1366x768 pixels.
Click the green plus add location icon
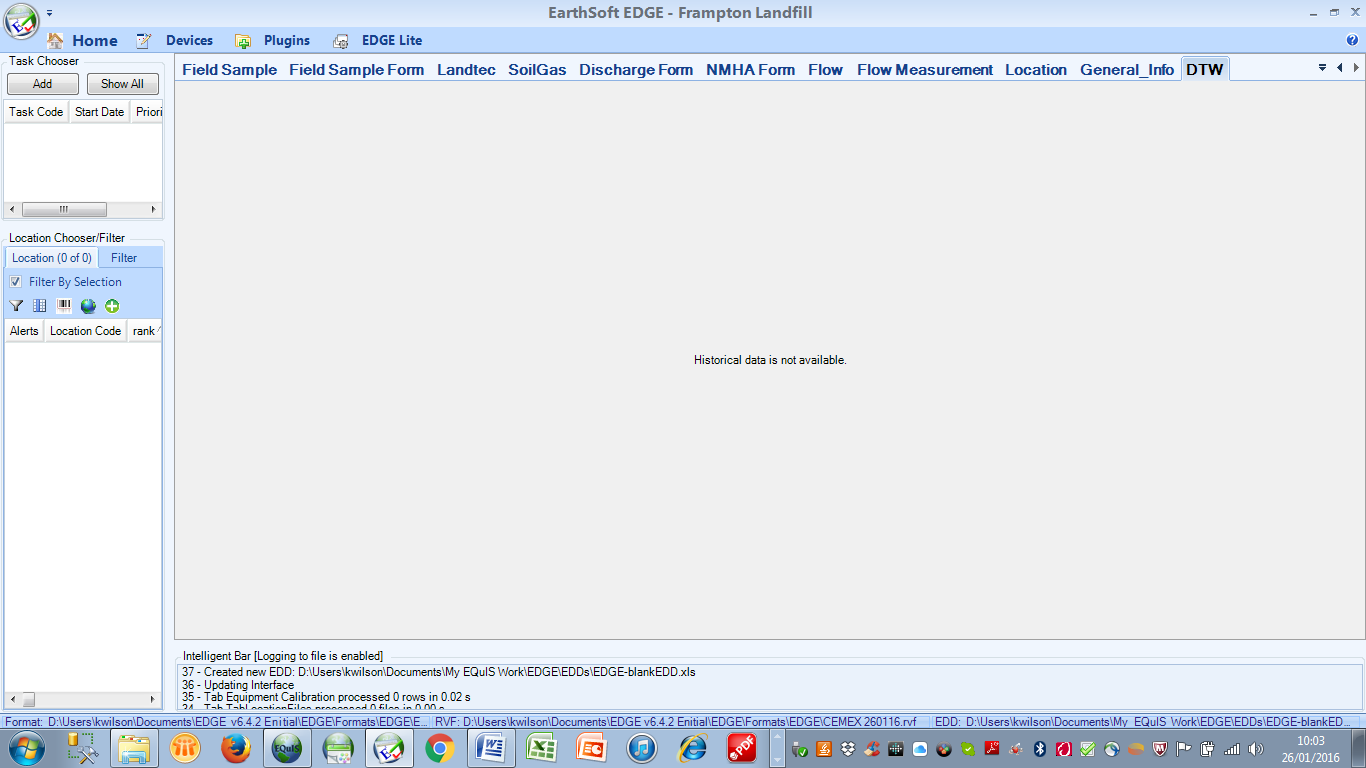(x=112, y=306)
